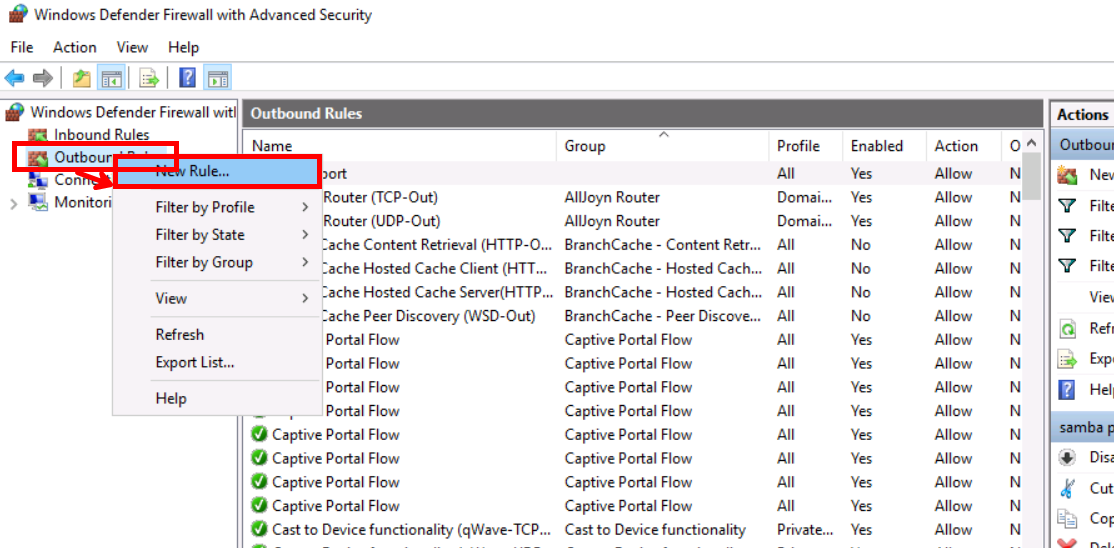This screenshot has width=1114, height=548.
Task: Open the View submenu in context menu
Action: point(217,299)
